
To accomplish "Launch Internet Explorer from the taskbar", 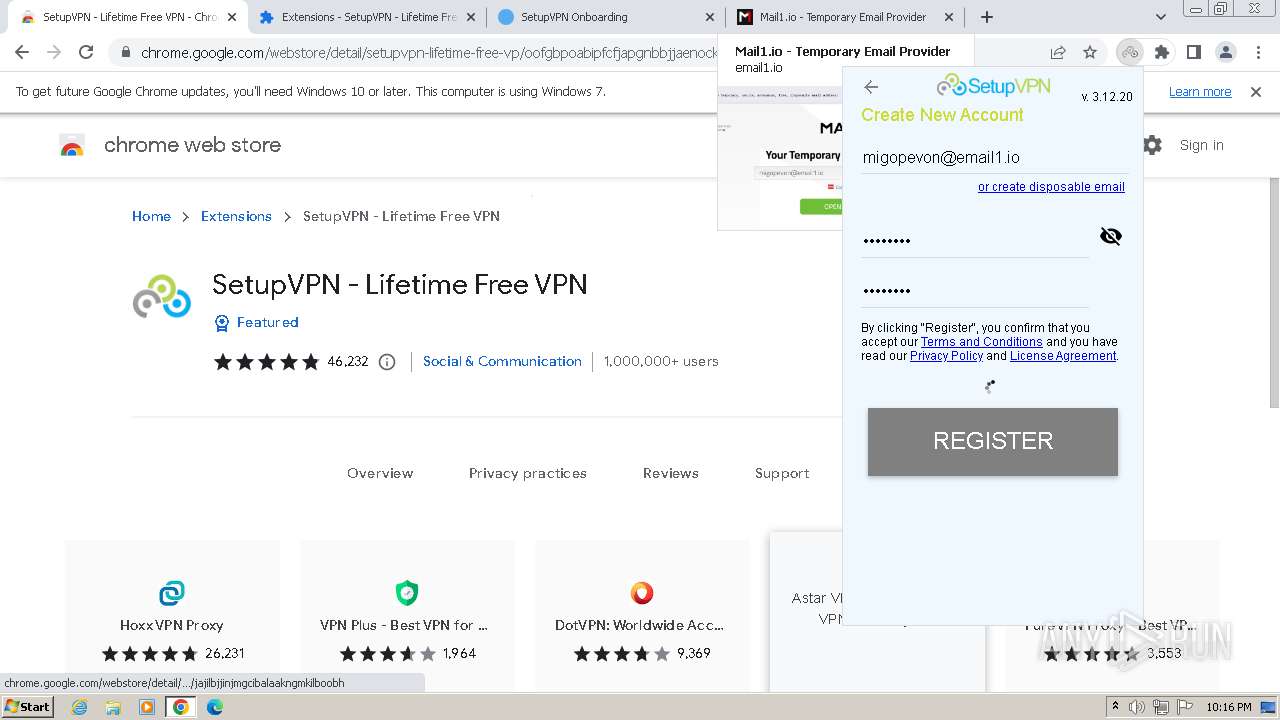I will pos(80,707).
